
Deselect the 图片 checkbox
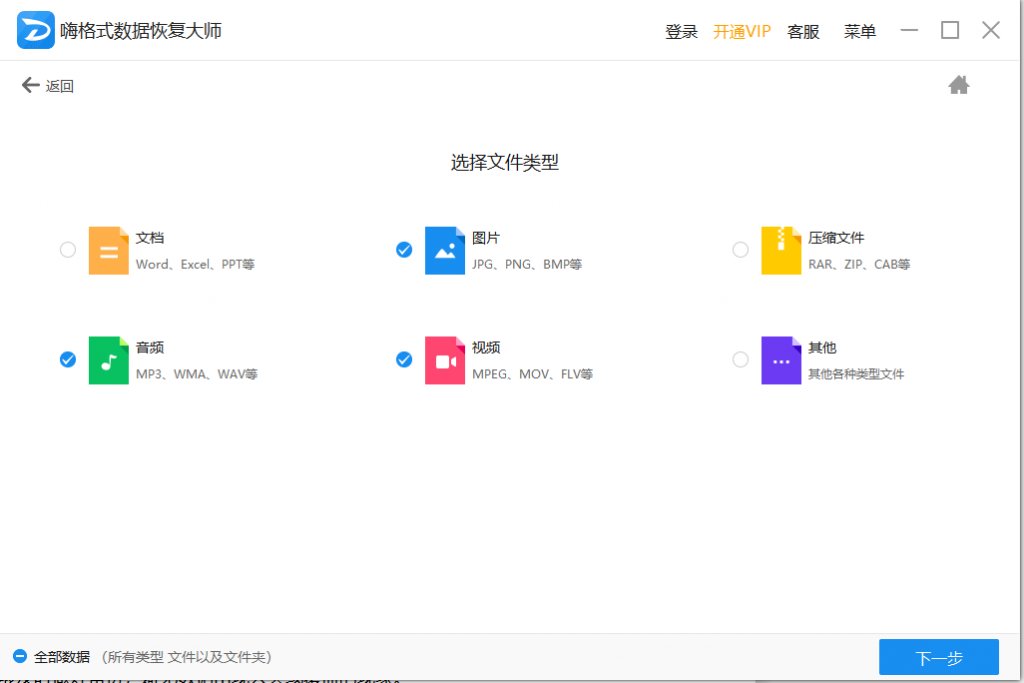pos(403,250)
